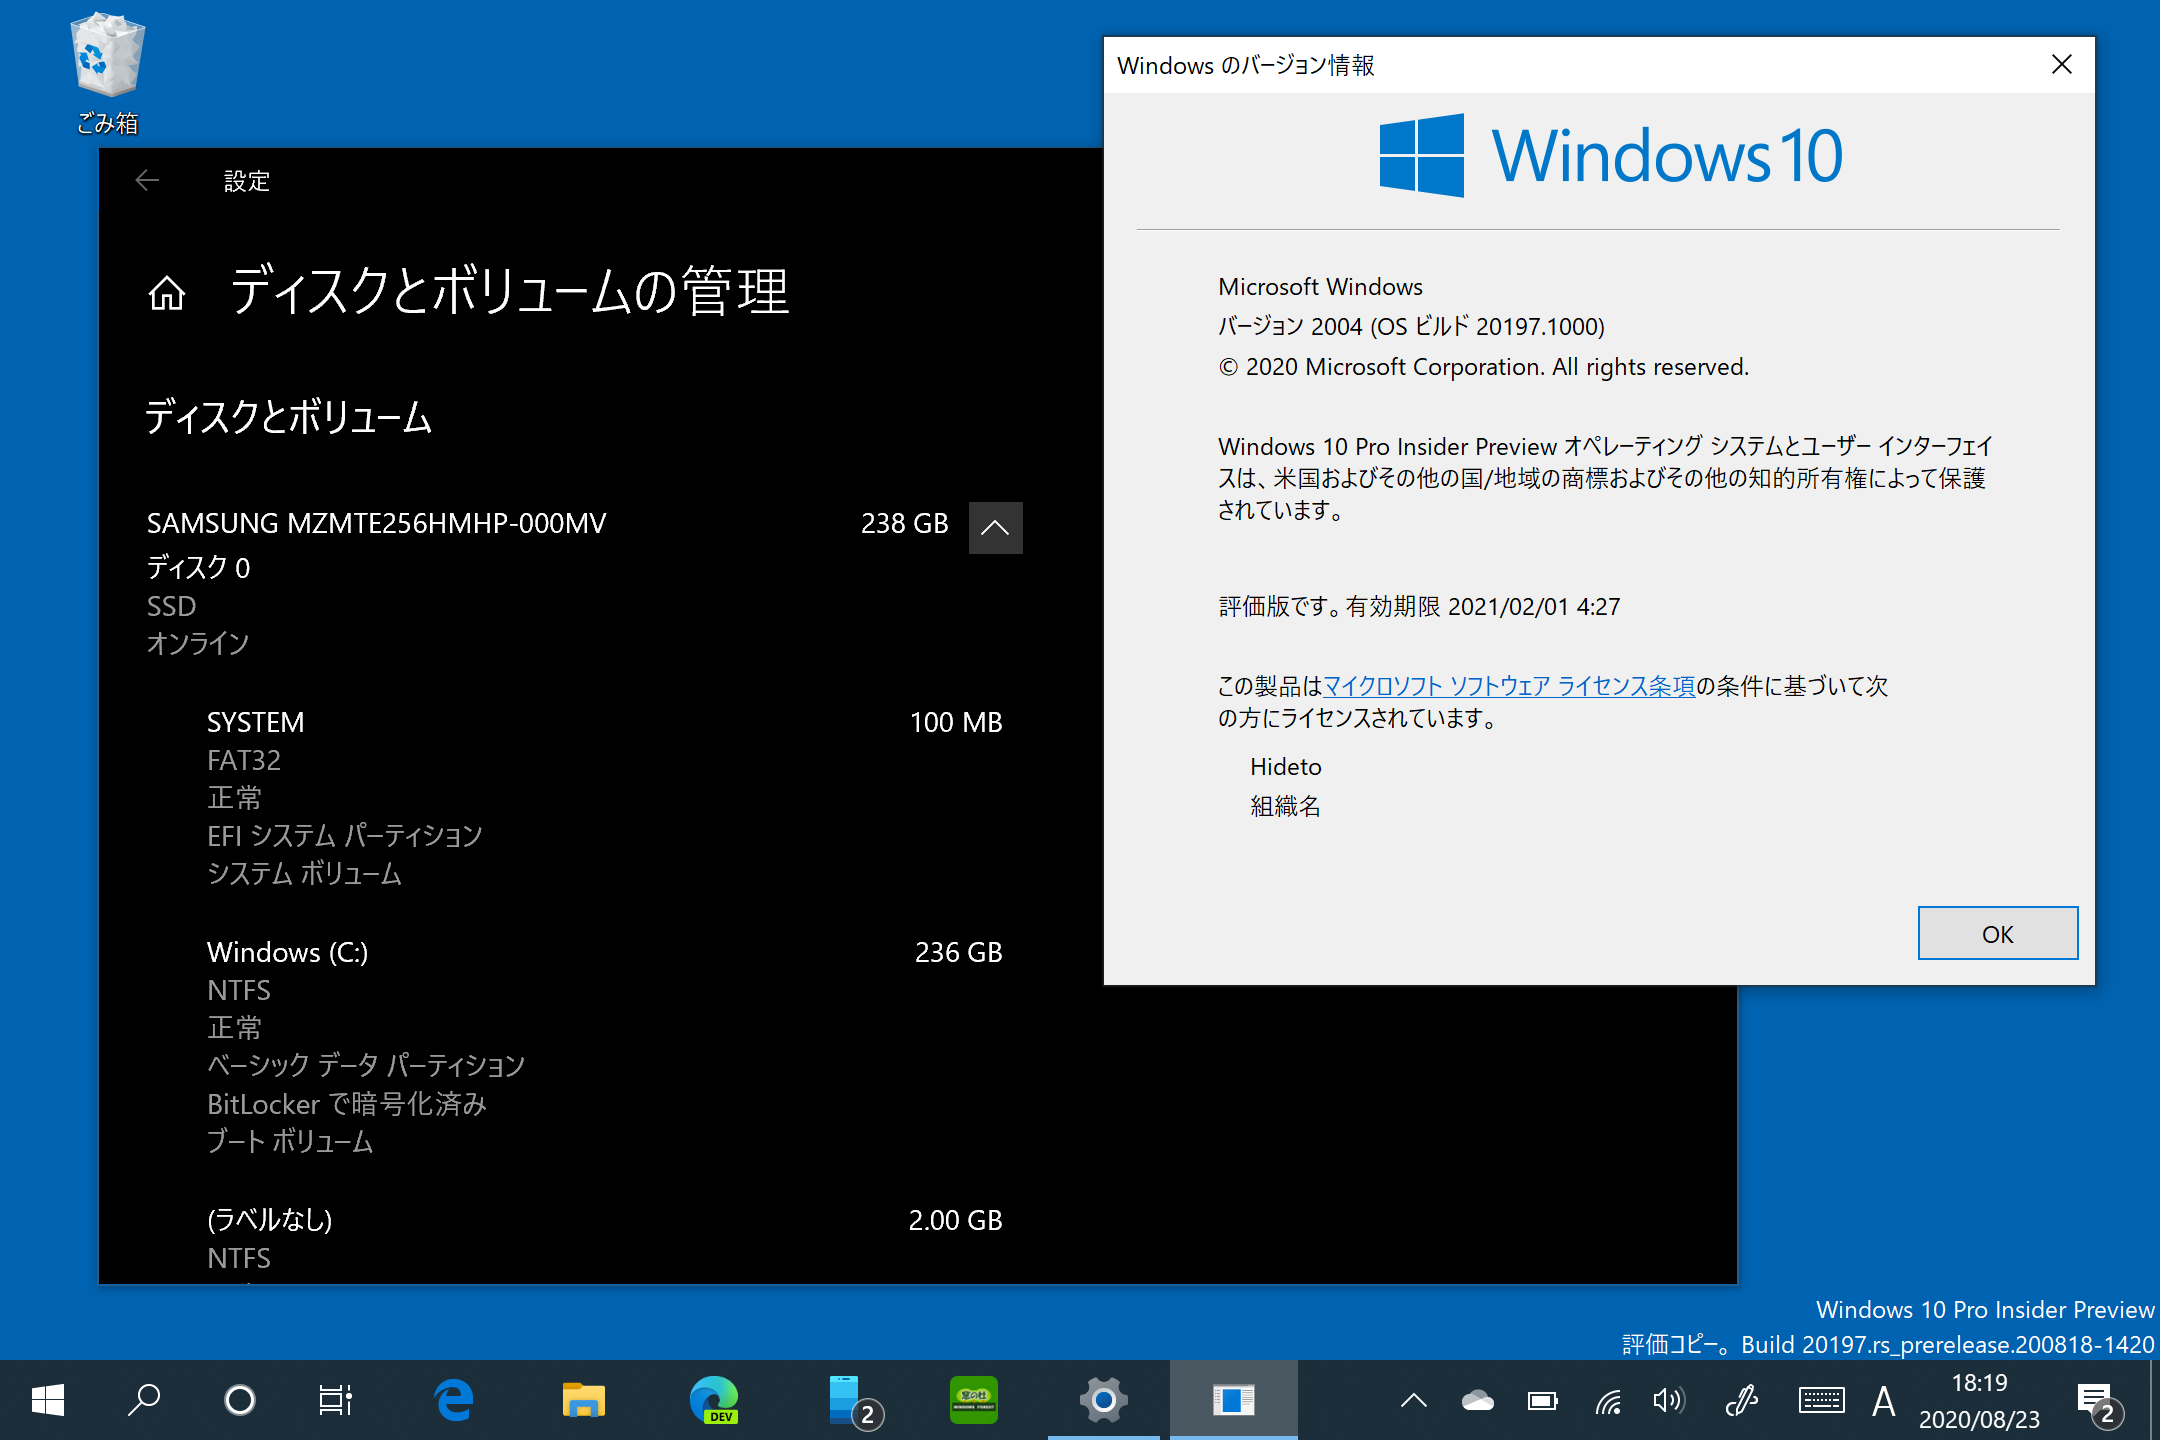Open File Explorer from the taskbar
The image size is (2160, 1440).
[x=583, y=1399]
